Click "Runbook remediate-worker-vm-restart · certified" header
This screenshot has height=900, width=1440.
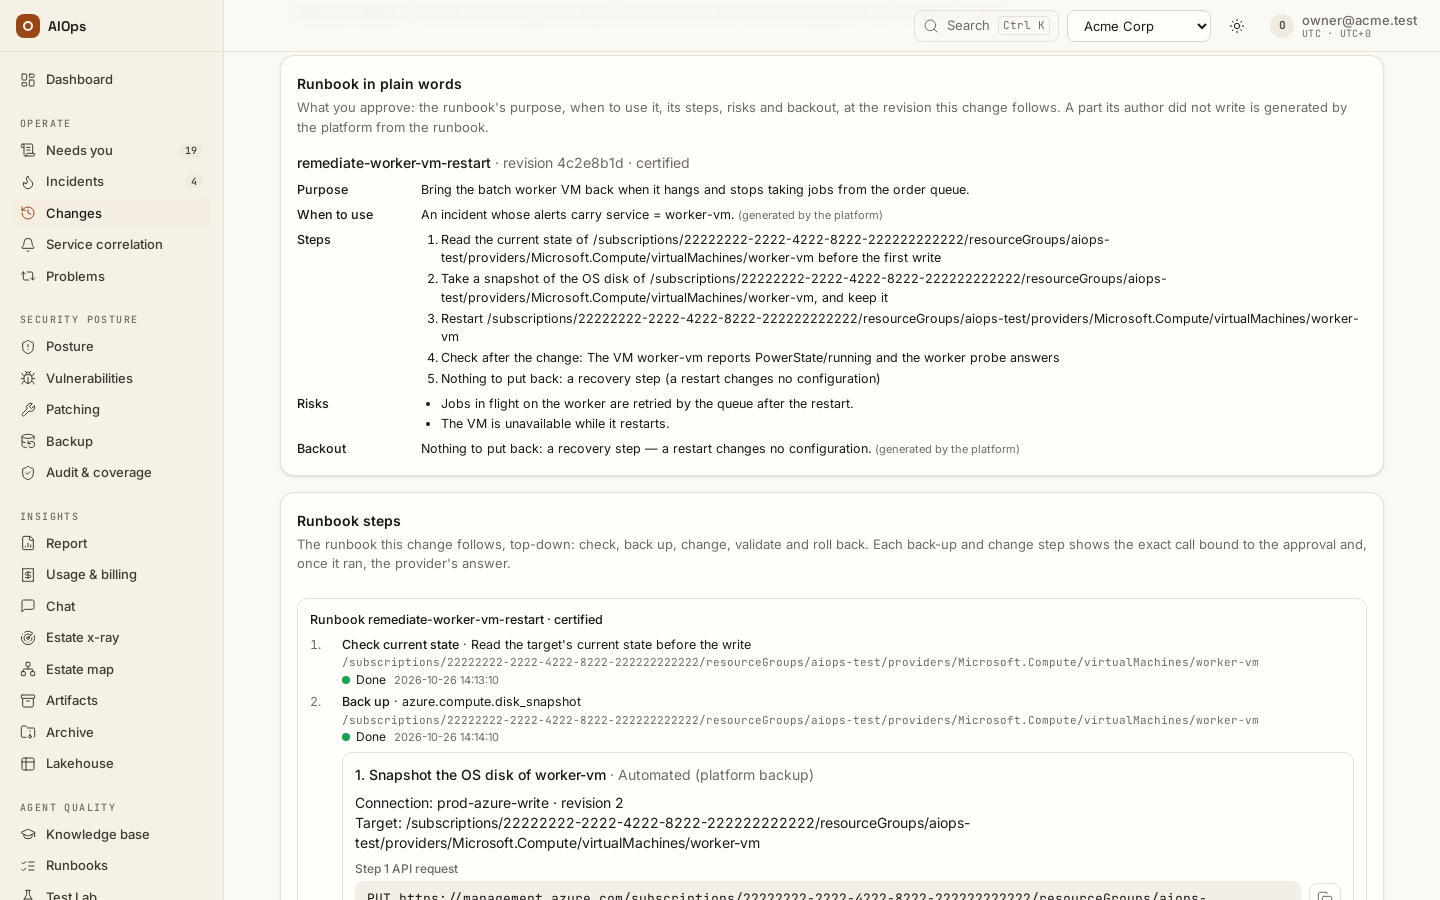456,620
